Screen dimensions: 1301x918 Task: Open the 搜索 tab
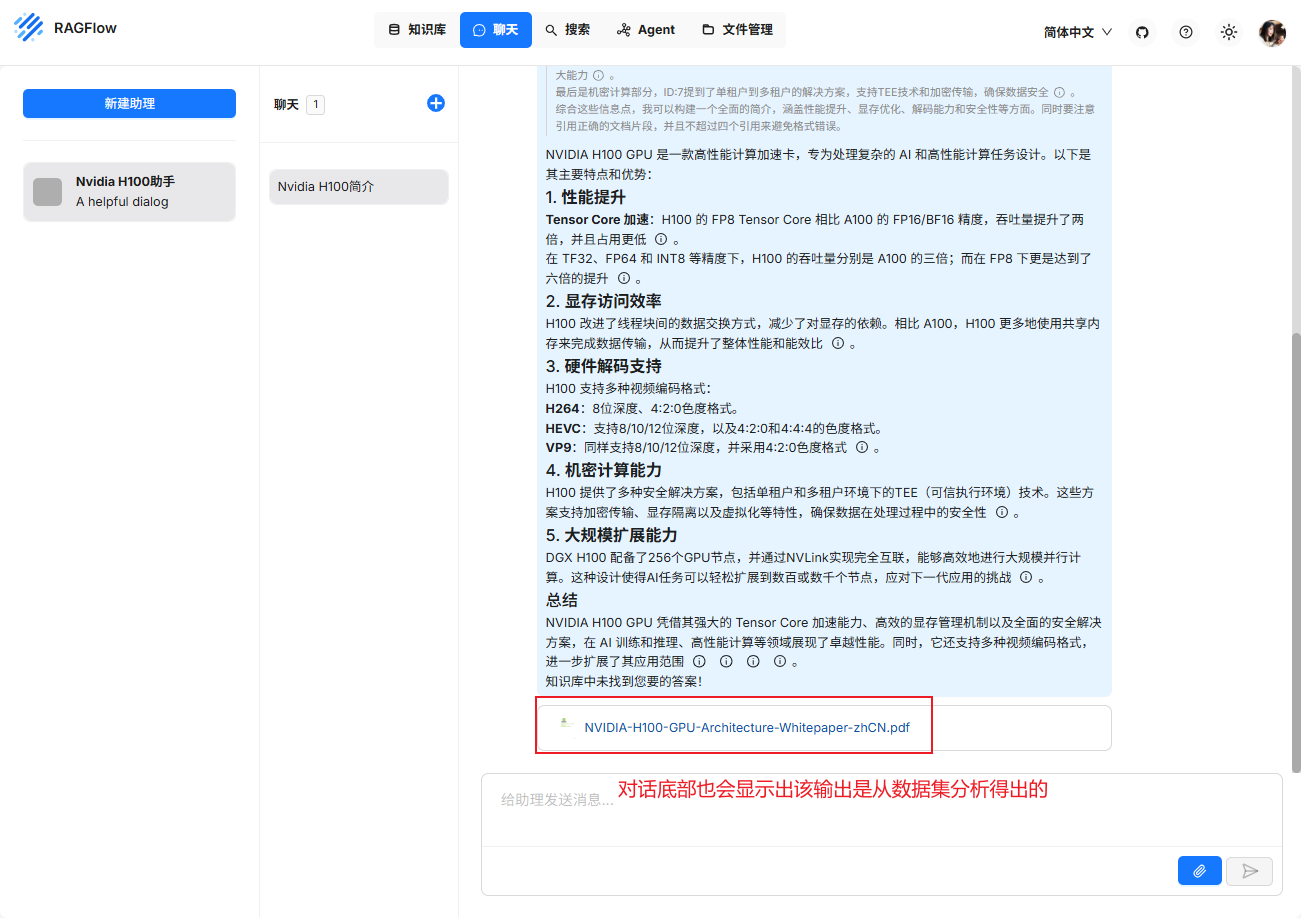(x=567, y=30)
